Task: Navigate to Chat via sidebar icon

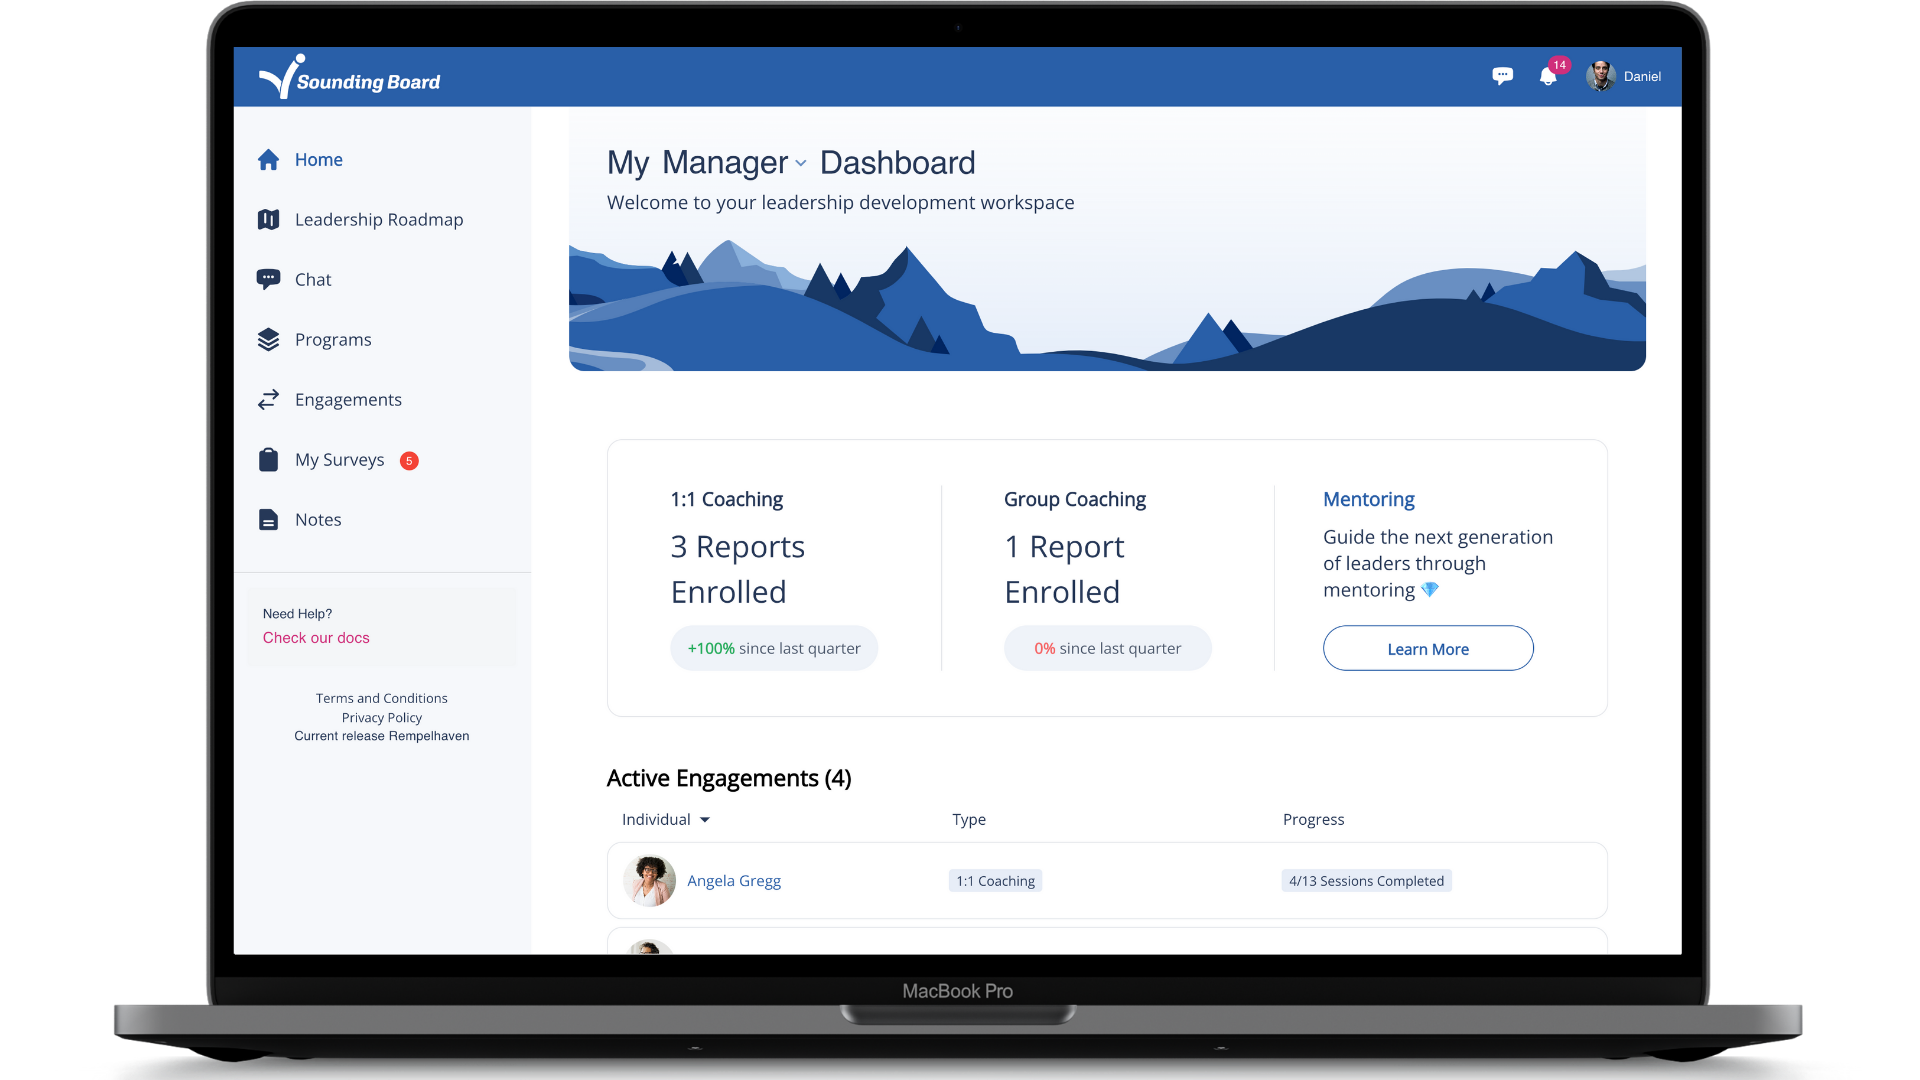Action: 268,278
